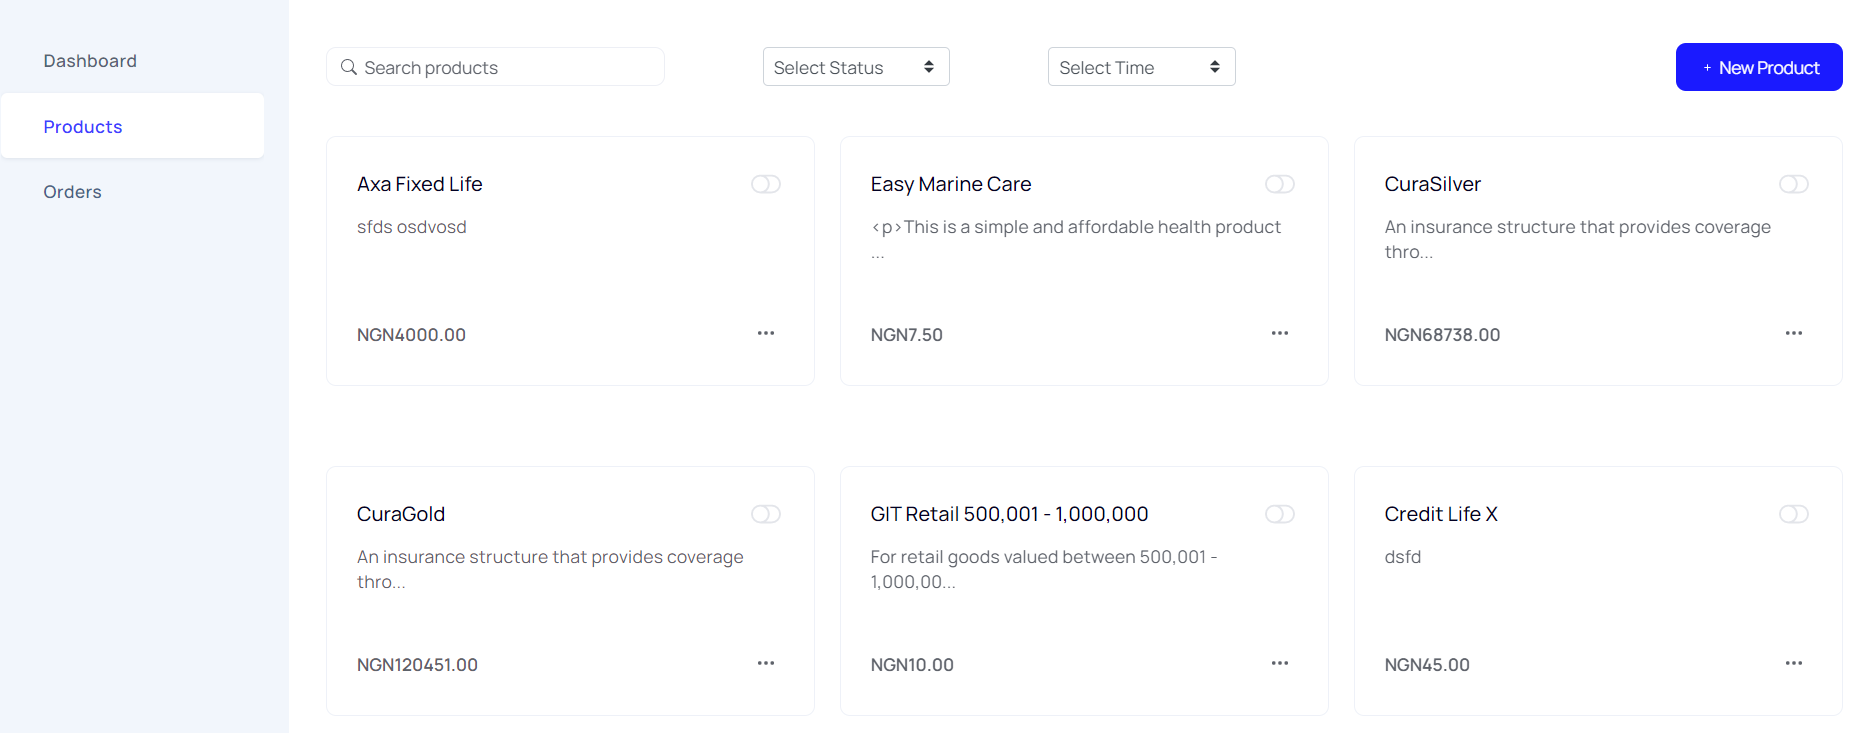
Task: Open the three-dot menu on Easy Marine Care
Action: pos(1280,333)
